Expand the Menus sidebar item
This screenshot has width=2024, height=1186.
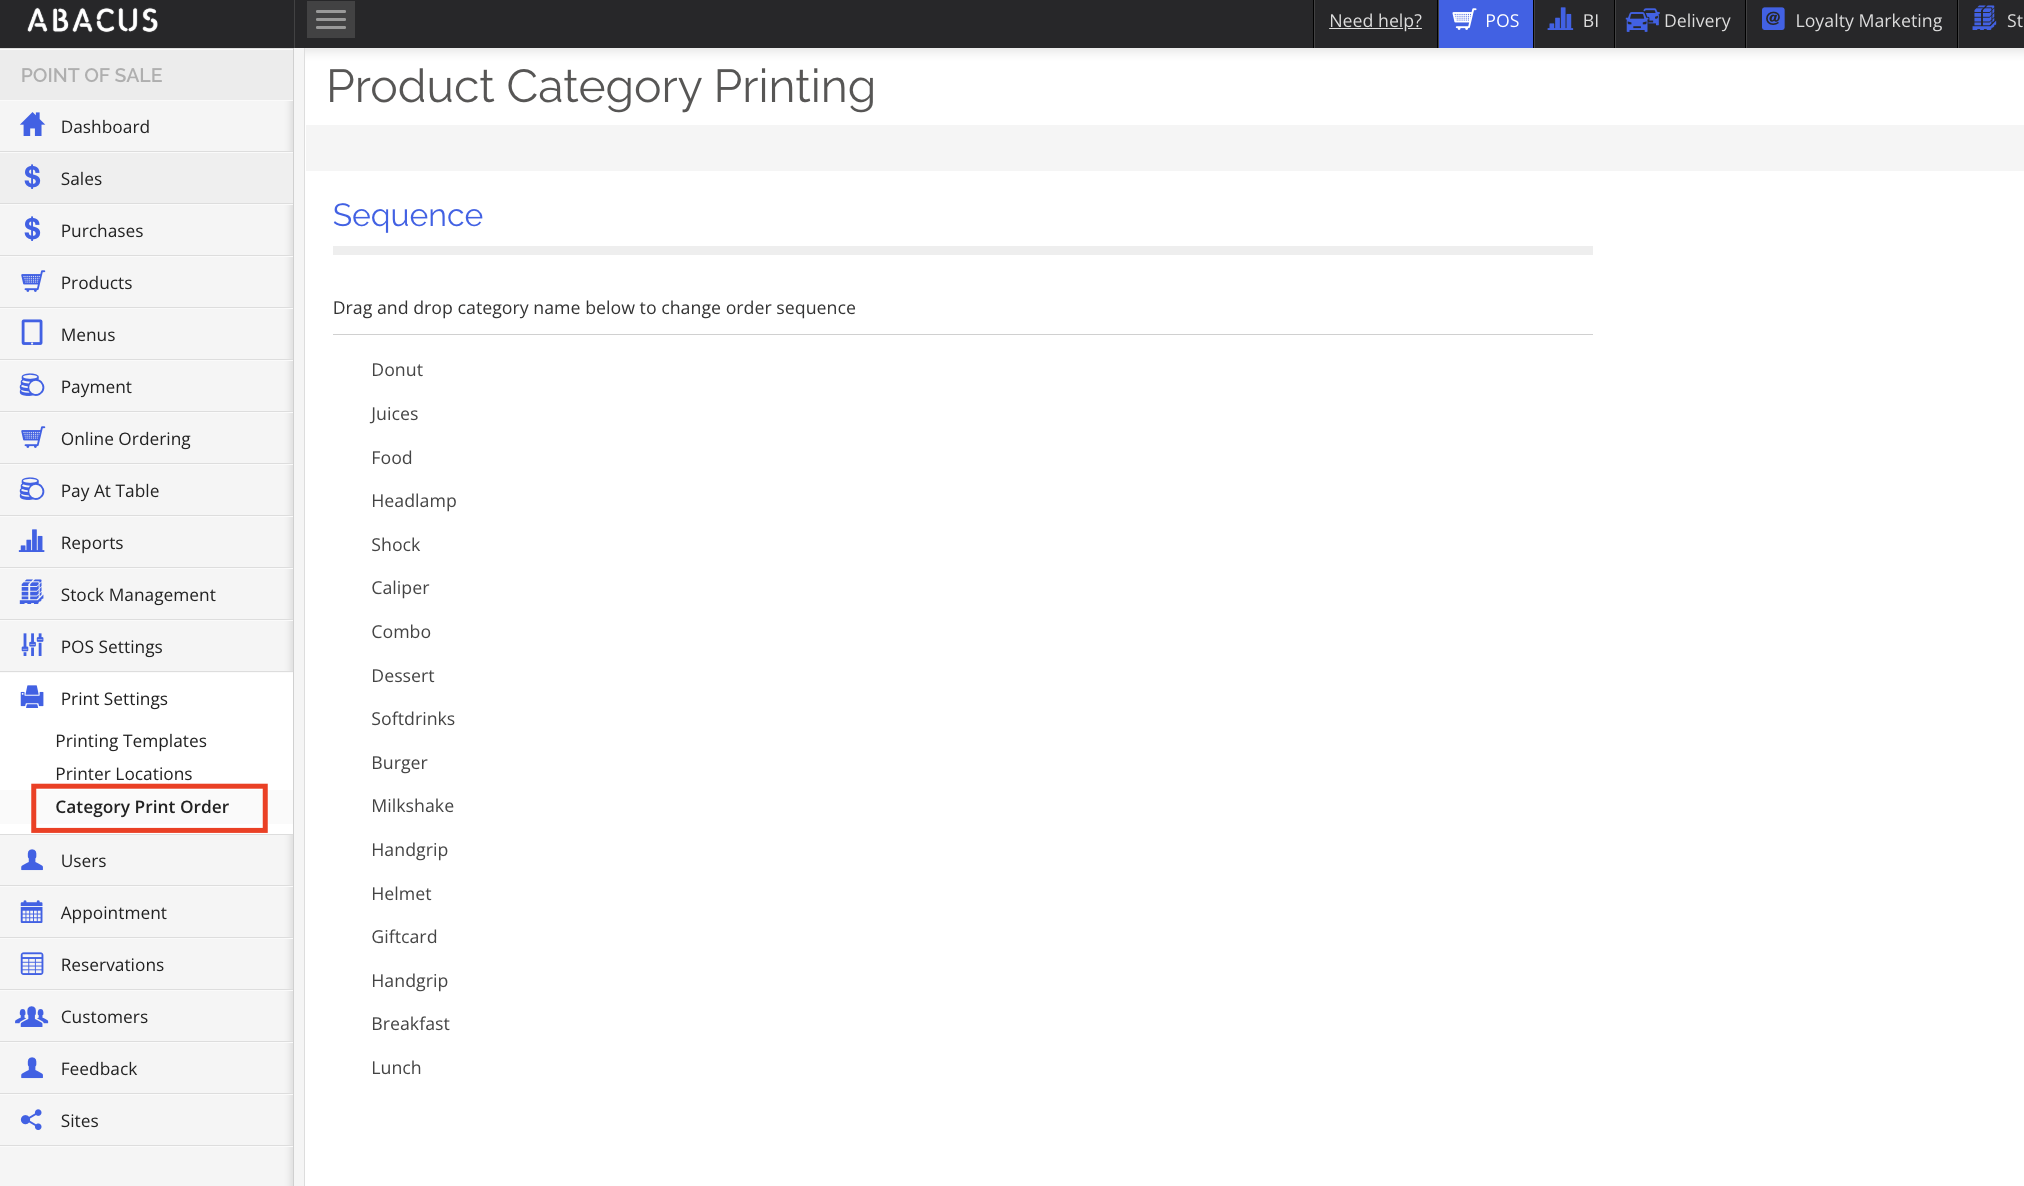point(88,335)
